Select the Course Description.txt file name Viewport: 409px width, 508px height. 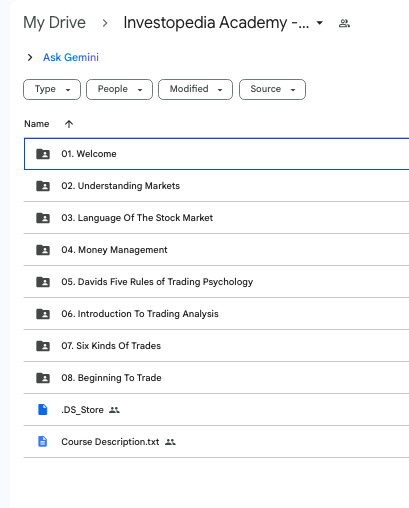pyautogui.click(x=110, y=442)
